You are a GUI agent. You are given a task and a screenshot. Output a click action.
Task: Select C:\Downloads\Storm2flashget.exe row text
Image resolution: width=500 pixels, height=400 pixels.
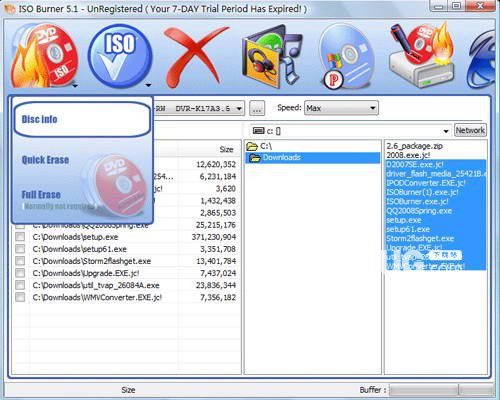92,261
